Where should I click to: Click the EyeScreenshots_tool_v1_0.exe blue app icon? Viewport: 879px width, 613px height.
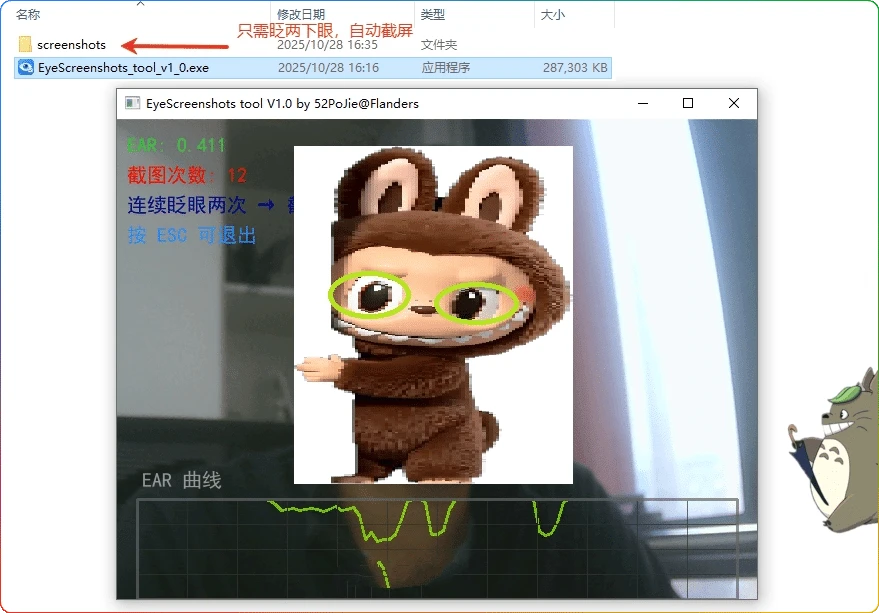23,66
